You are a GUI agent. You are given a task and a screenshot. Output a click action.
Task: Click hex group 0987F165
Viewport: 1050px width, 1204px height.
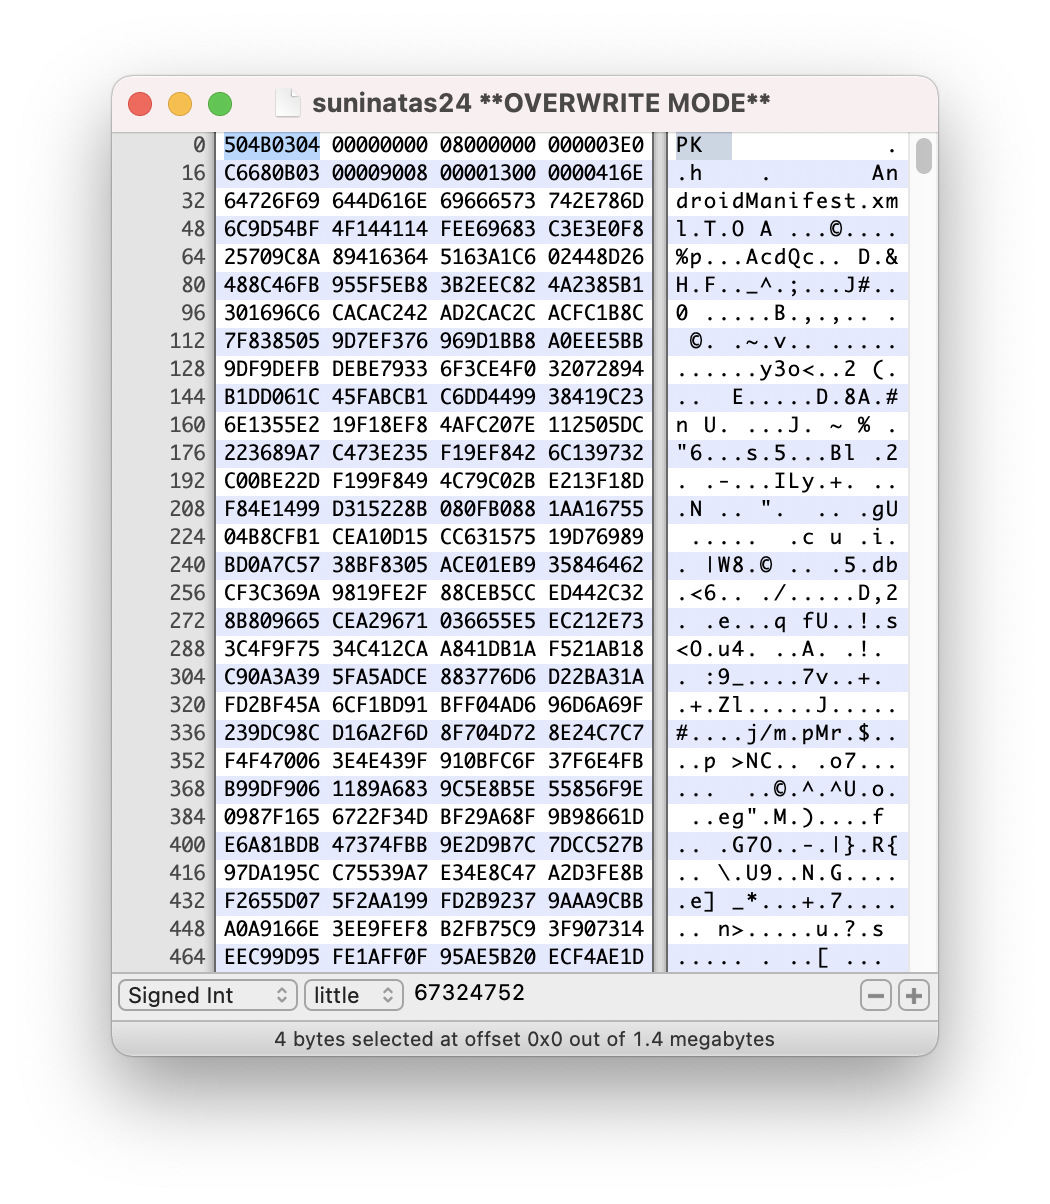tap(272, 817)
